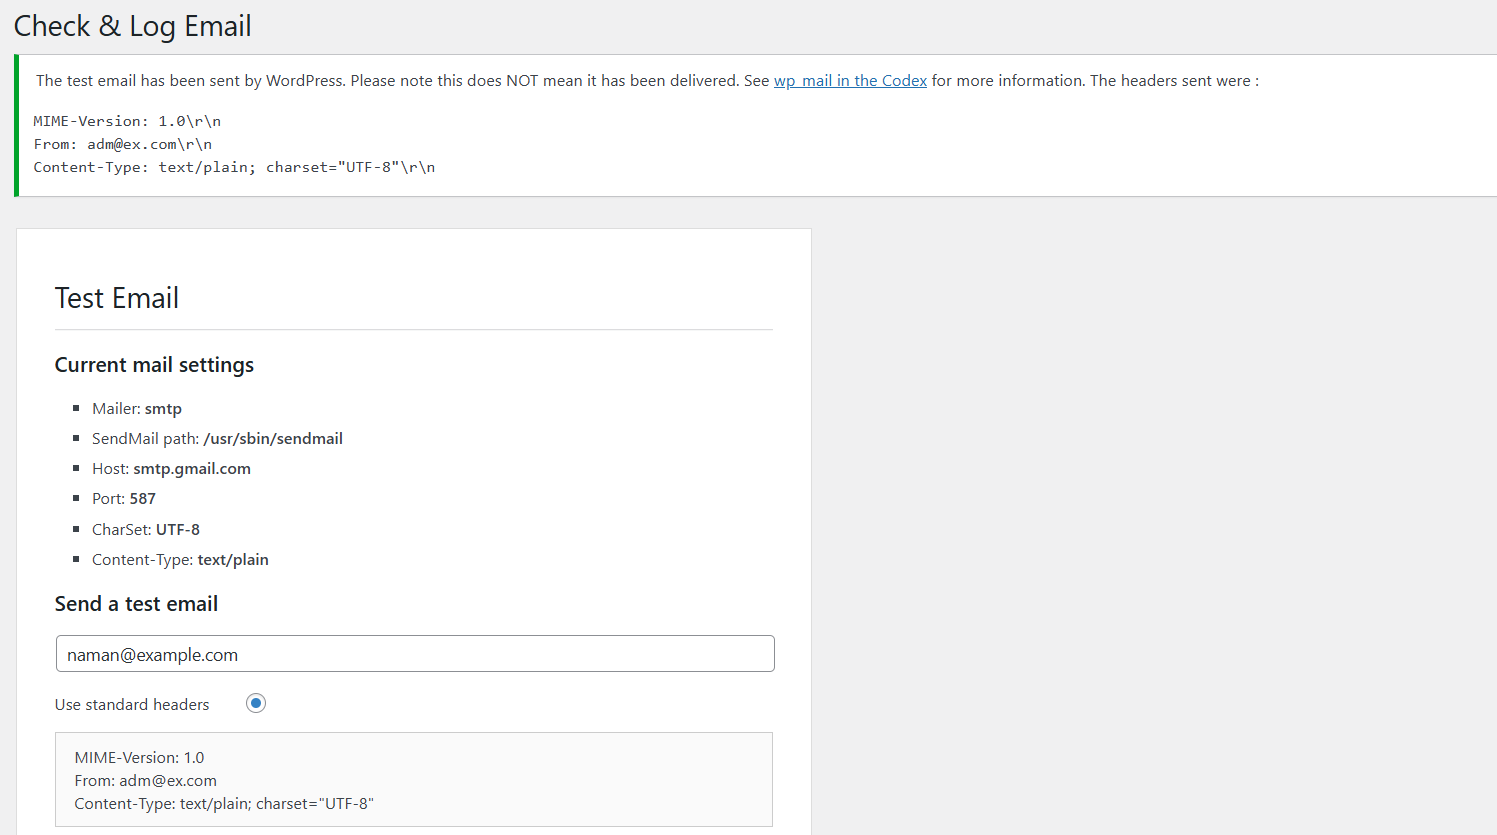Click MIME-Version 1.0\r\n line in notice
The image size is (1497, 835).
pos(127,121)
